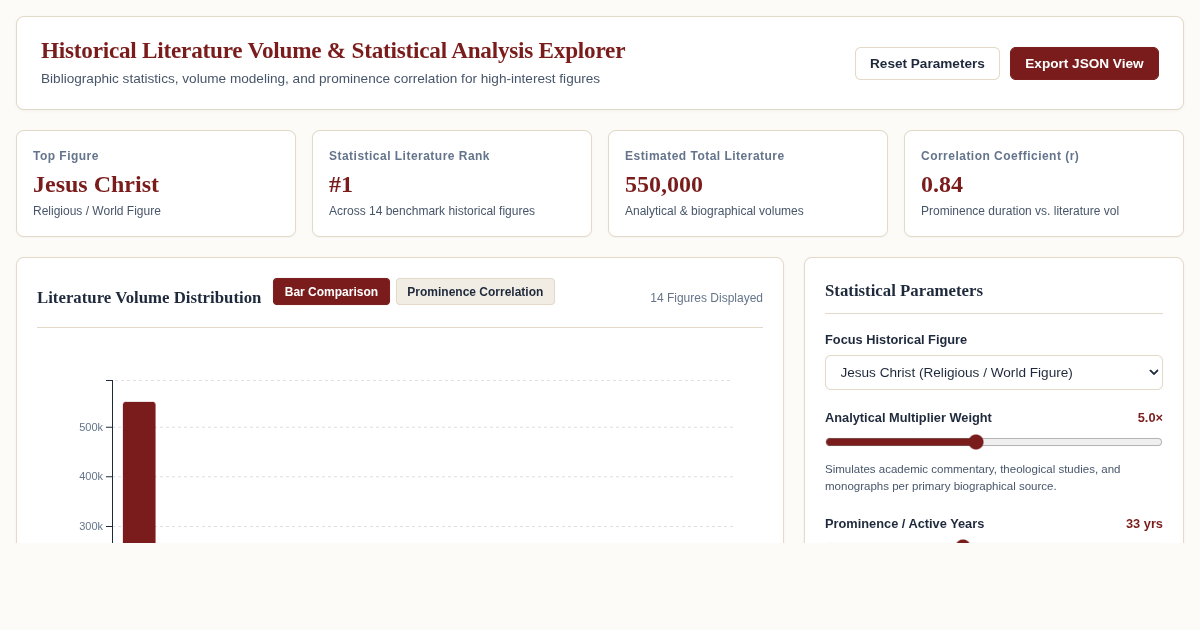Click the '14 Figures Displayed' label
This screenshot has width=1200, height=630.
pos(706,298)
